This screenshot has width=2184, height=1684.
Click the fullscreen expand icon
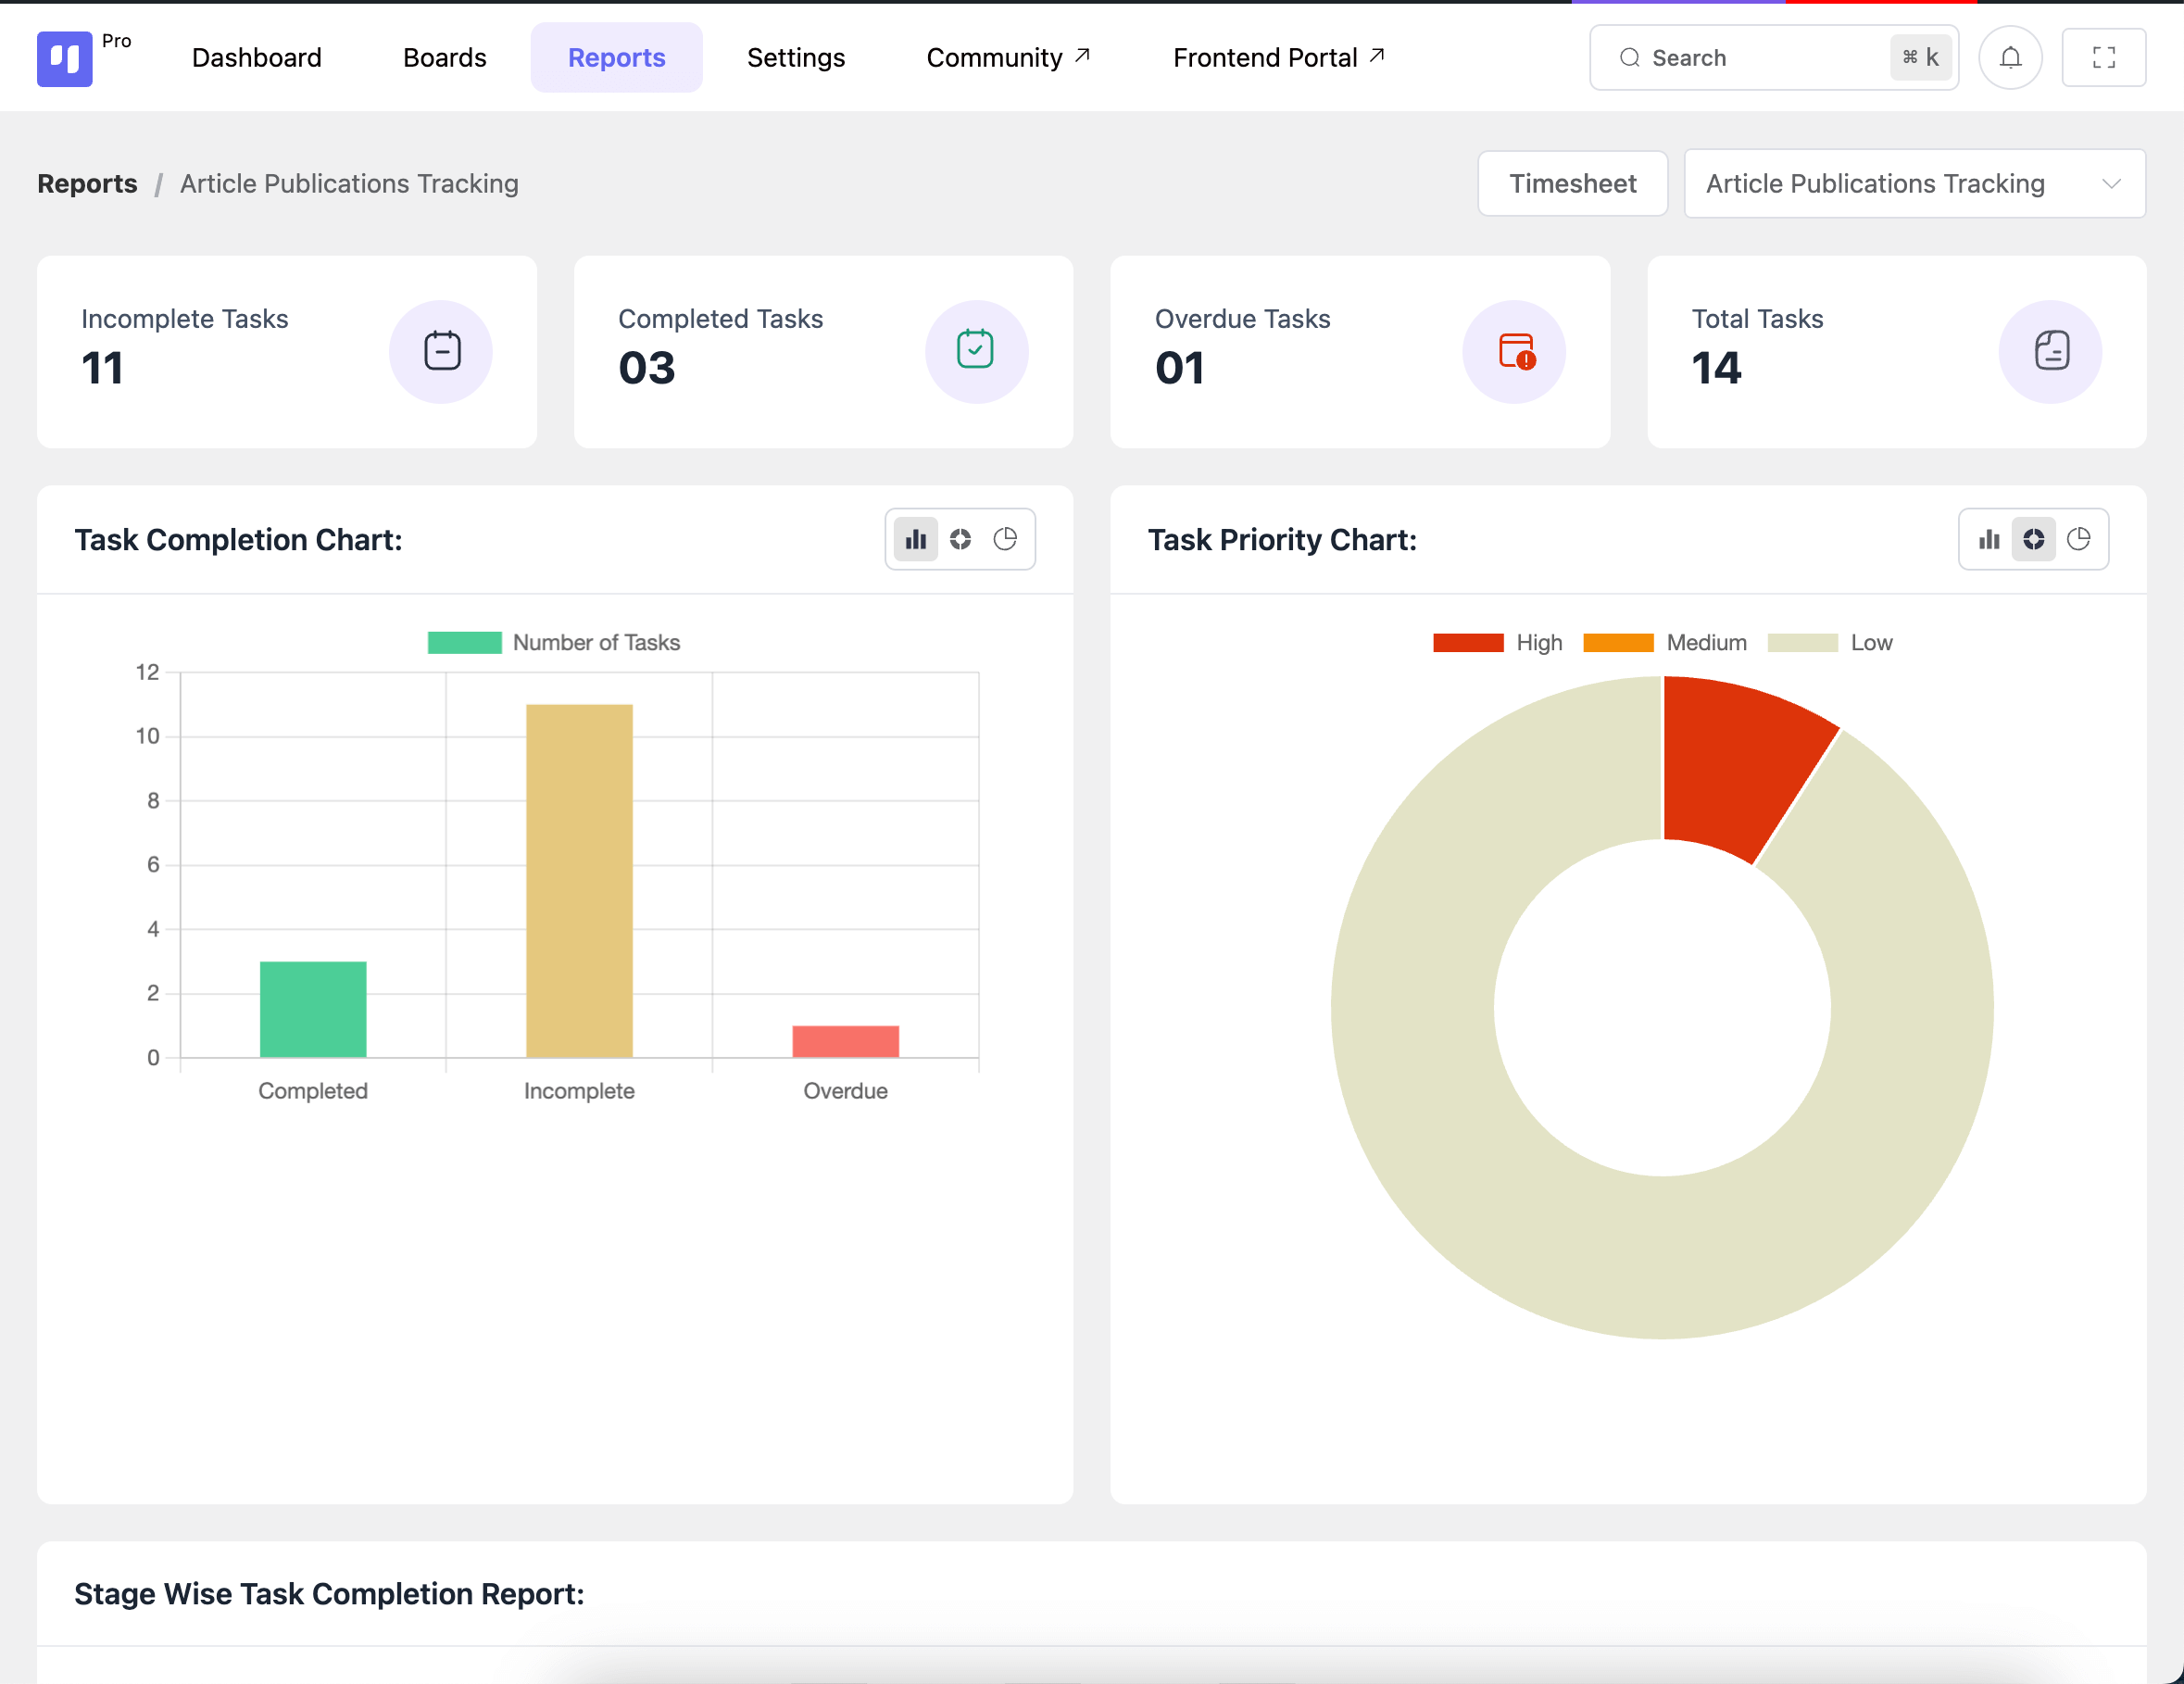pyautogui.click(x=2103, y=58)
